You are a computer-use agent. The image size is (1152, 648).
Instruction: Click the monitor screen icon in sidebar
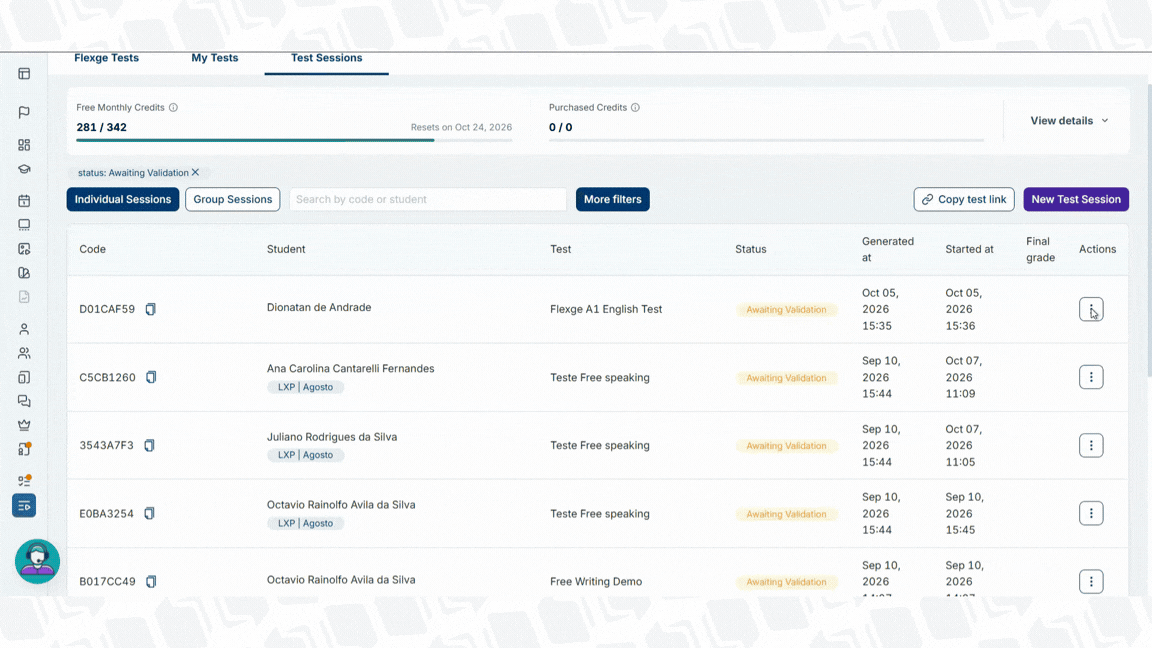[x=24, y=225]
